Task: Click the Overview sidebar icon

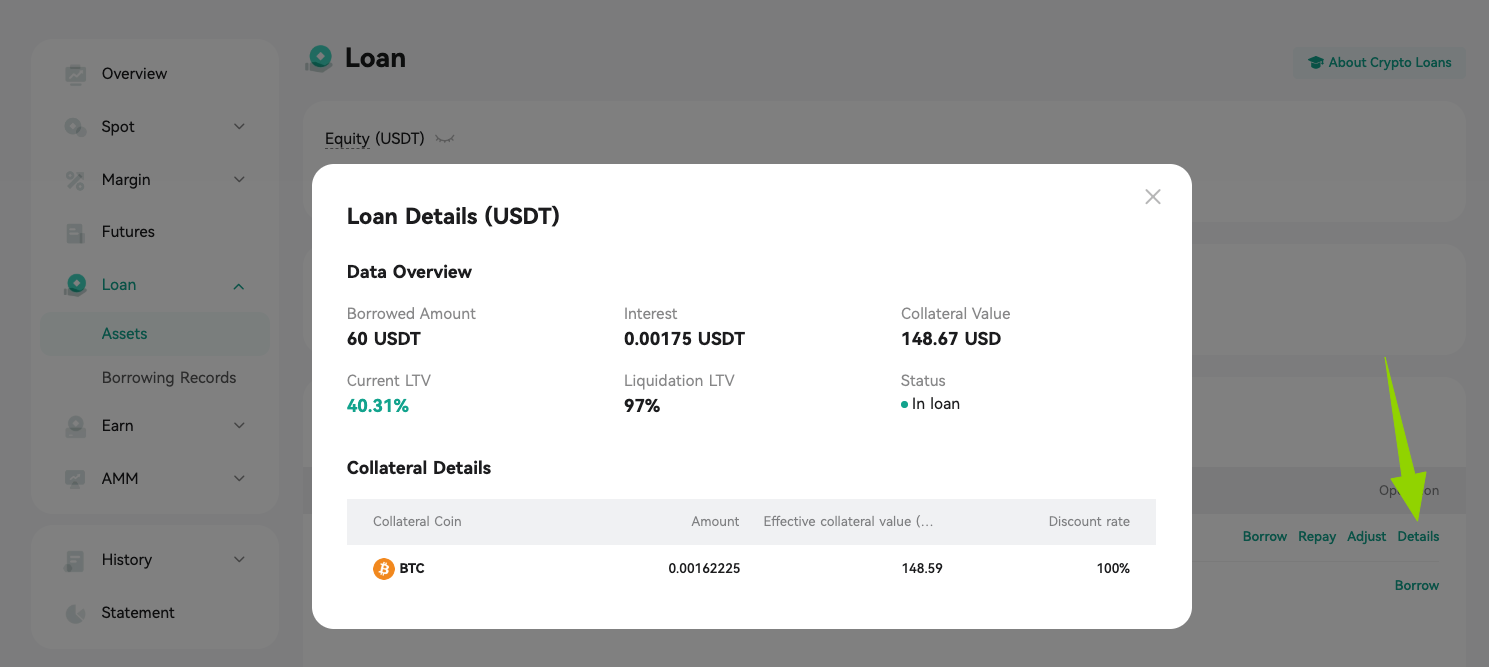Action: click(x=75, y=74)
